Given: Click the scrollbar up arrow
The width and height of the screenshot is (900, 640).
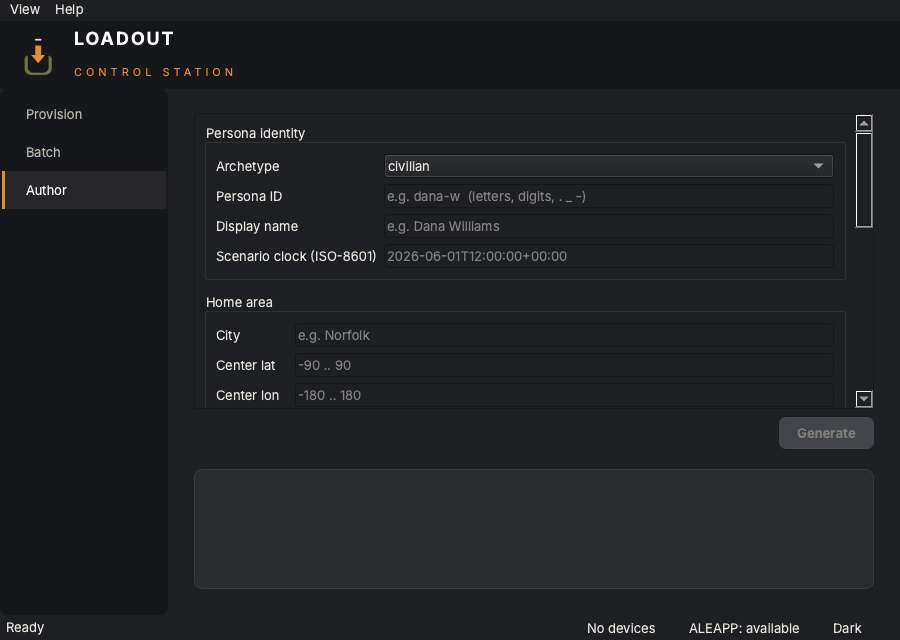Looking at the screenshot, I should coord(864,123).
